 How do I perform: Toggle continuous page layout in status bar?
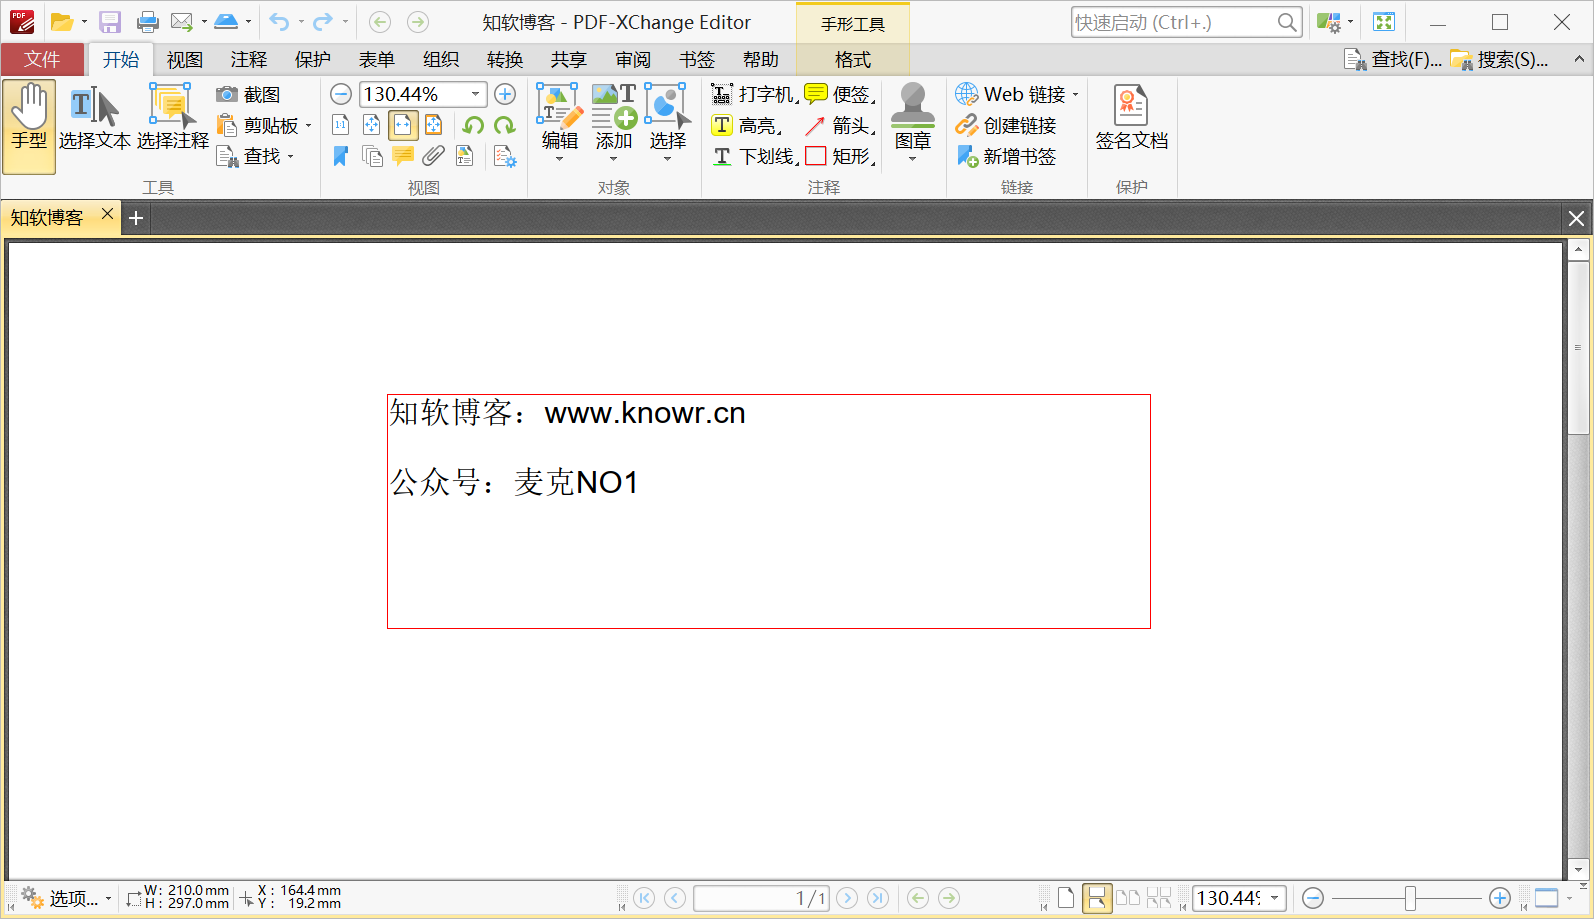pos(1097,898)
